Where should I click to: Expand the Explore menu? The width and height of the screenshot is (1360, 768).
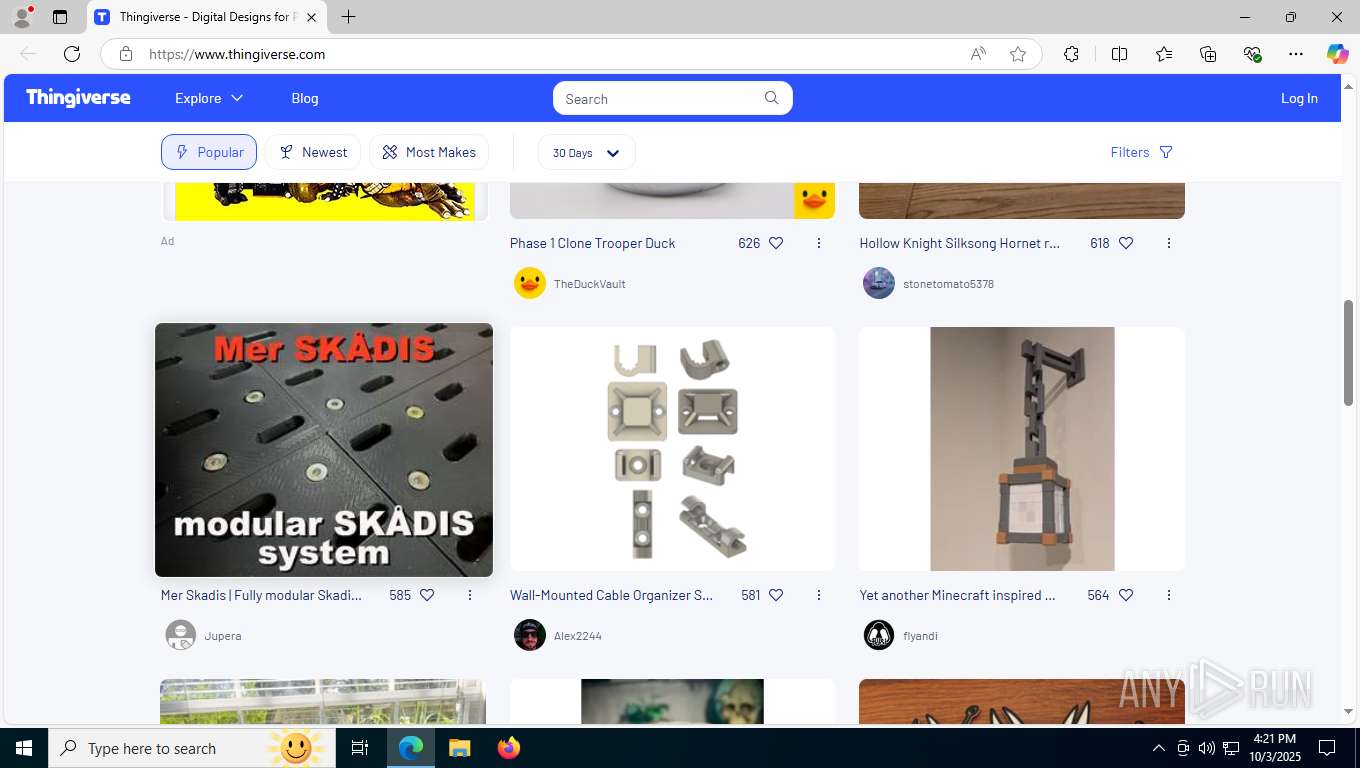click(x=209, y=98)
